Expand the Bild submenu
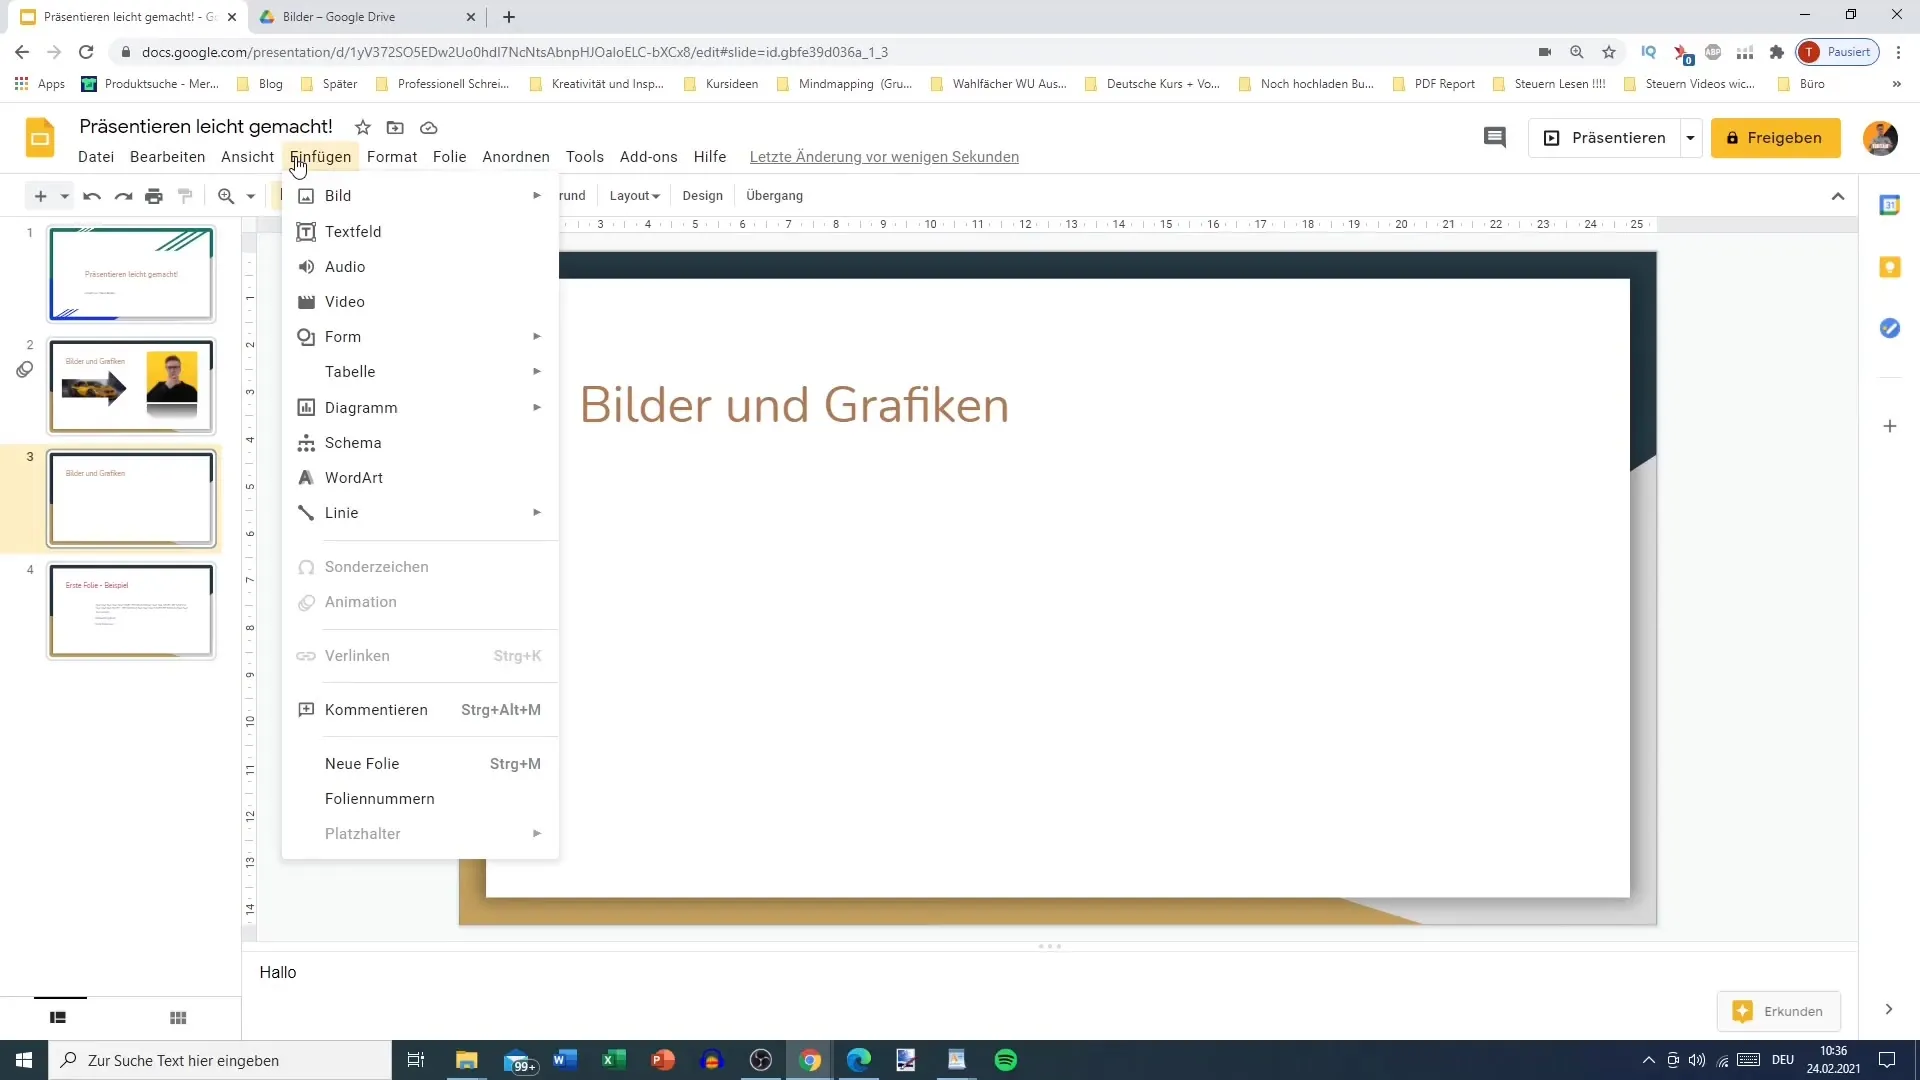This screenshot has width=1920, height=1080. pos(420,196)
